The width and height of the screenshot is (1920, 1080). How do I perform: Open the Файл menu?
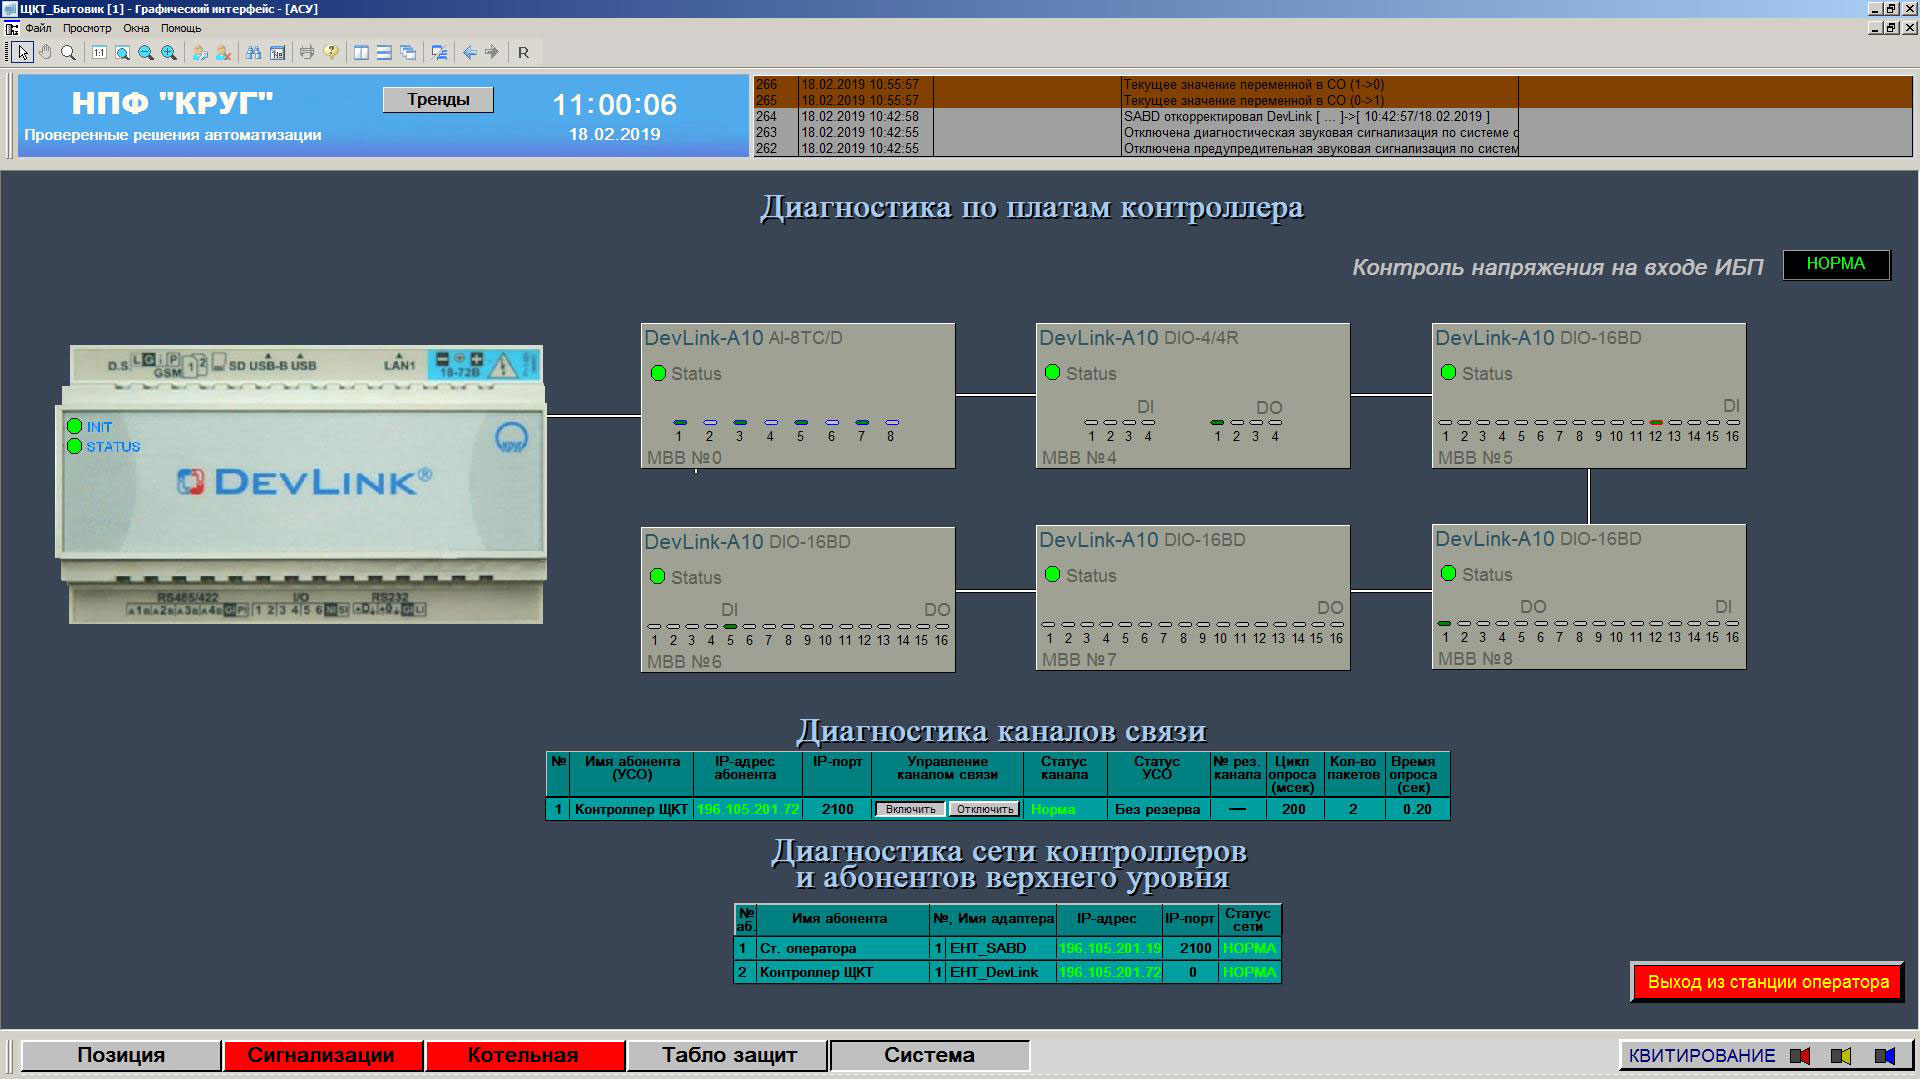(x=38, y=28)
